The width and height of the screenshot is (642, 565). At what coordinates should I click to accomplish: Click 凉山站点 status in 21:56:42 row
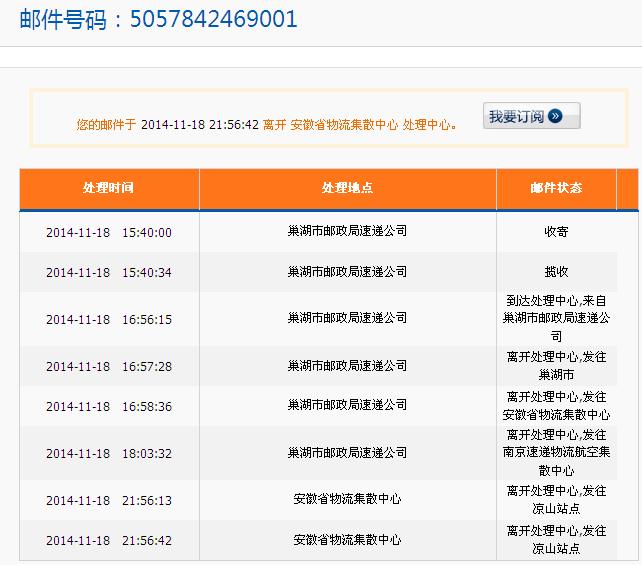tap(556, 540)
